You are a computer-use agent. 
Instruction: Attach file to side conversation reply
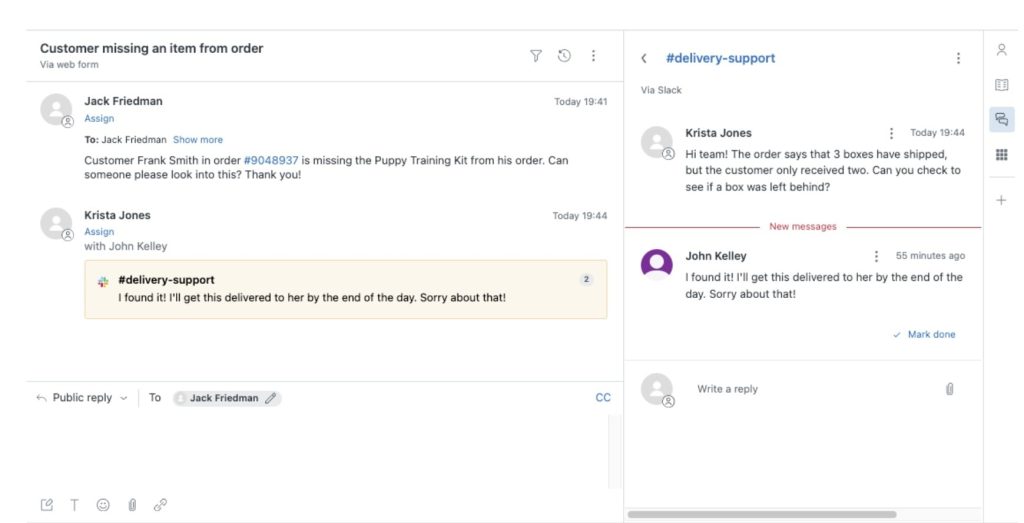[950, 389]
